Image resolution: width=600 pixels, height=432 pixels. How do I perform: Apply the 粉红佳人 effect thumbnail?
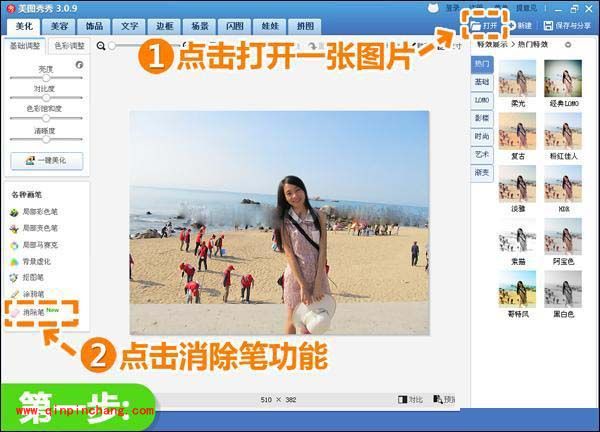pos(563,131)
